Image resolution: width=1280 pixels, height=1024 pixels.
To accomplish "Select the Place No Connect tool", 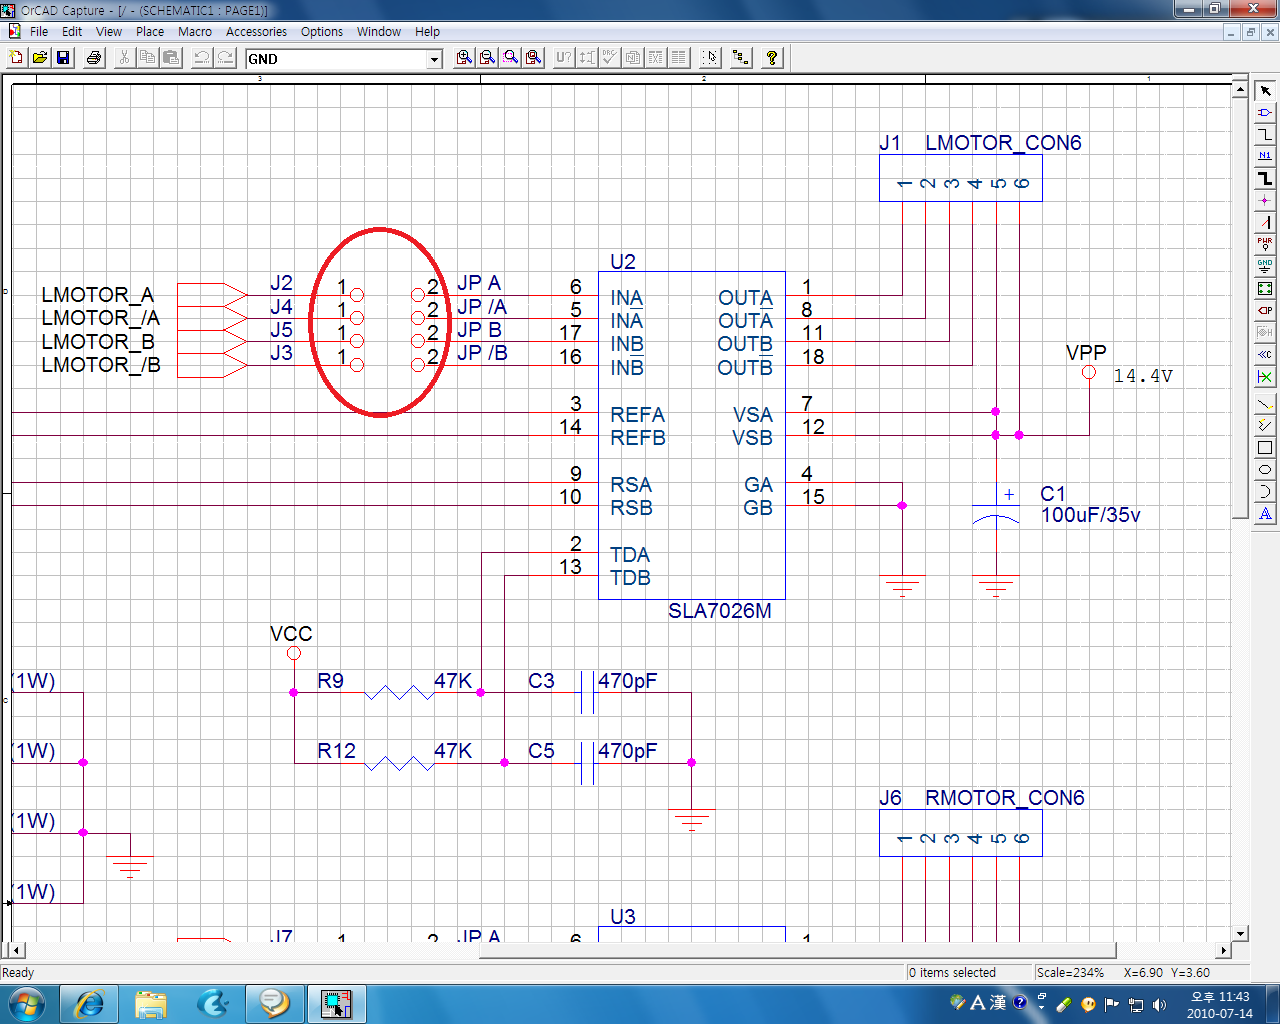I will tap(1265, 376).
